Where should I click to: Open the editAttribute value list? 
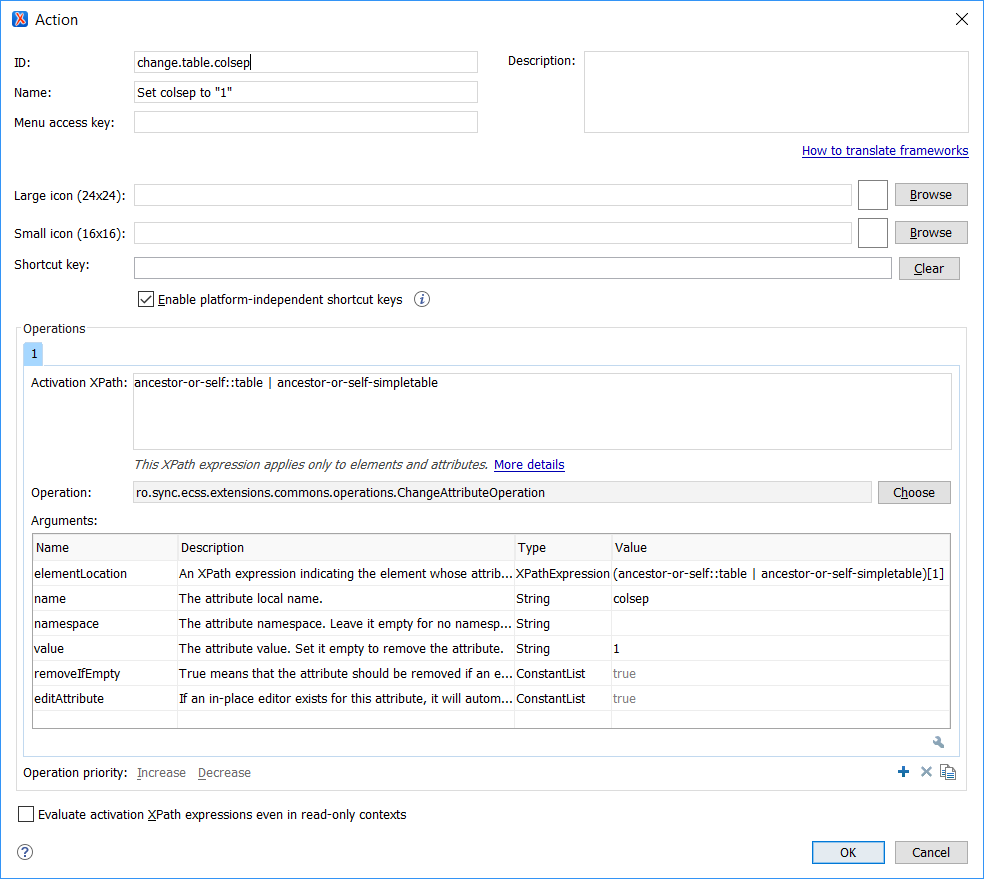[x=780, y=699]
